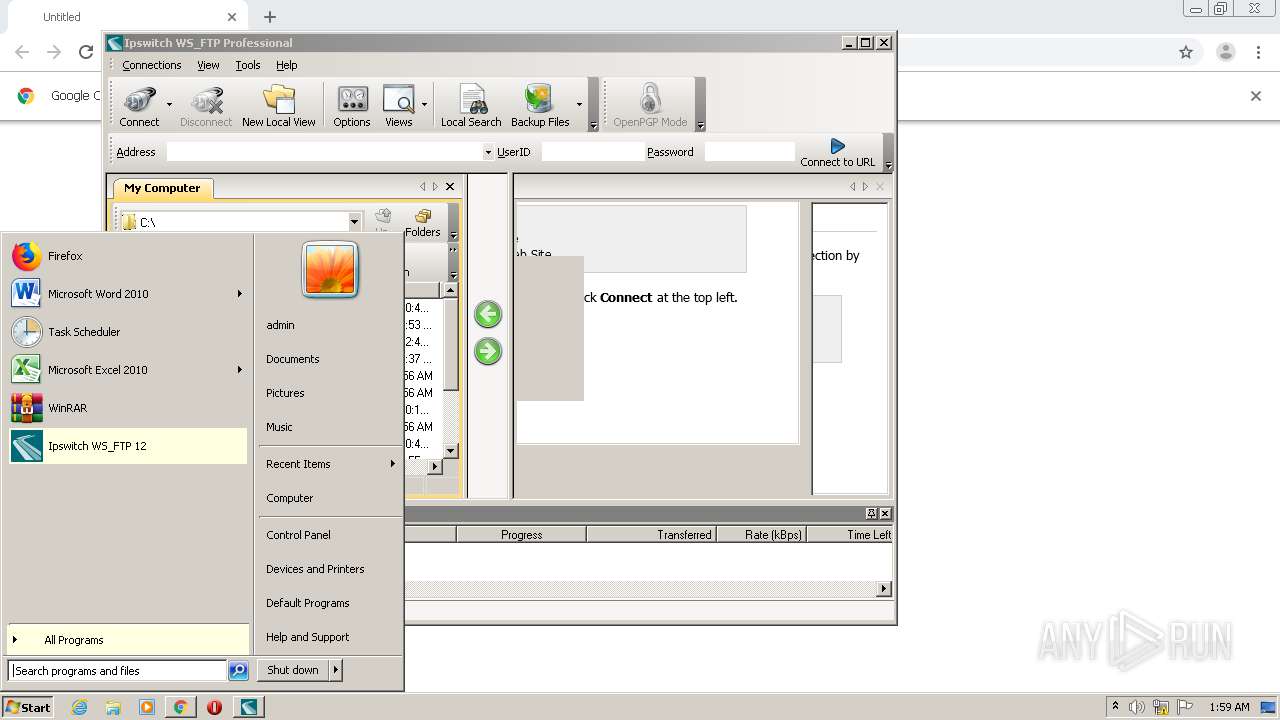Open Windows Explorer from the taskbar

click(x=113, y=707)
